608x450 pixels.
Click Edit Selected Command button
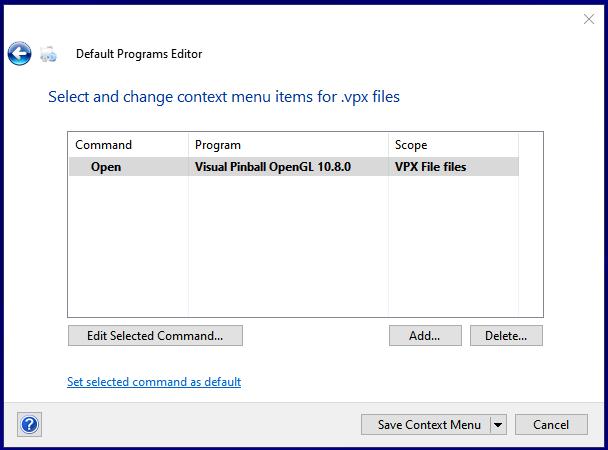(155, 336)
